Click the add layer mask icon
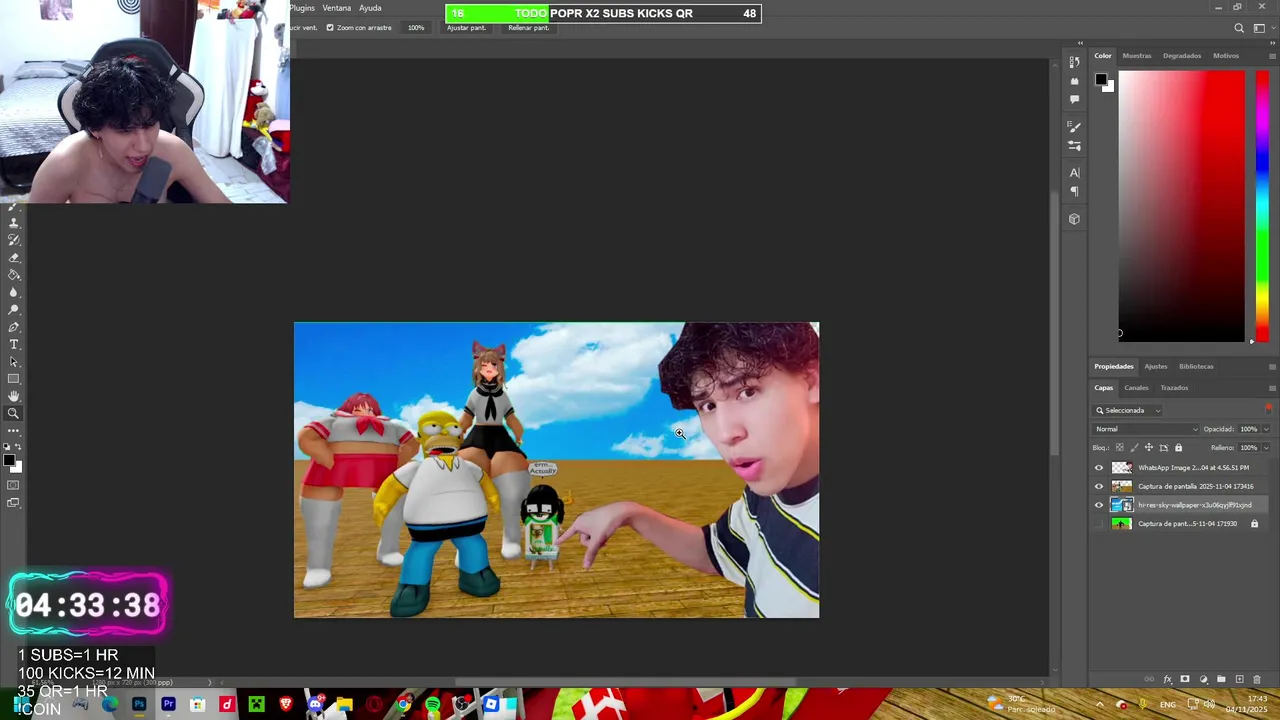Screen dimensions: 1280x720 pos(1185,679)
